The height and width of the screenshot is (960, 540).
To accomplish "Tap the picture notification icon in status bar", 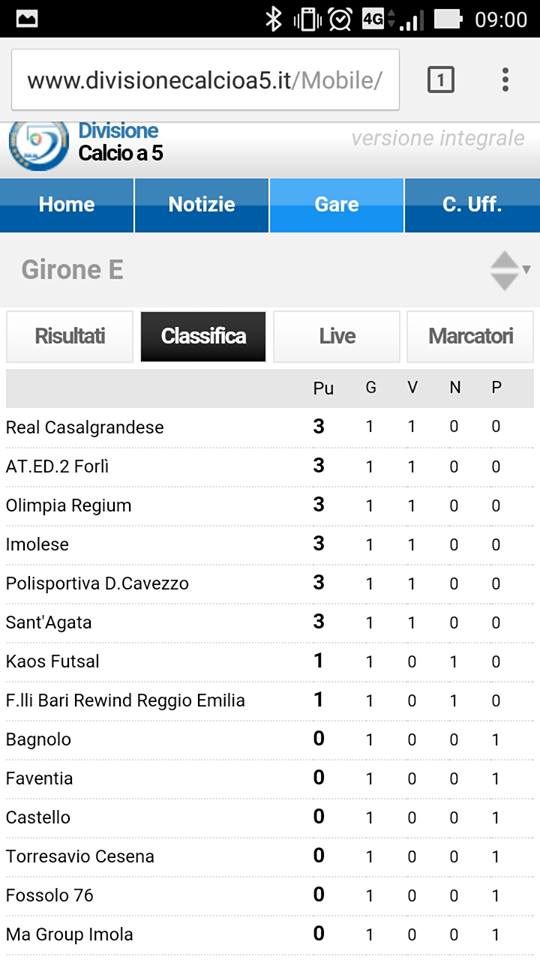I will [x=27, y=19].
